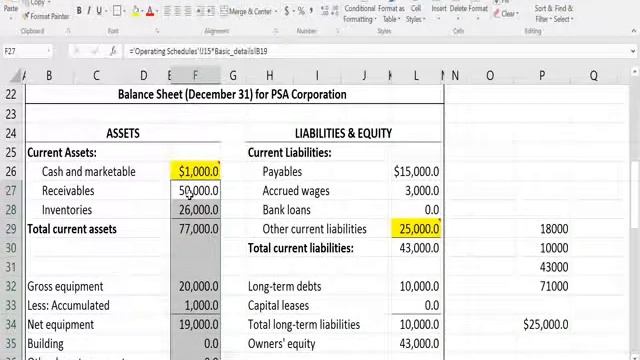
Task: Open Cell Styles gallery
Action: click(x=416, y=13)
